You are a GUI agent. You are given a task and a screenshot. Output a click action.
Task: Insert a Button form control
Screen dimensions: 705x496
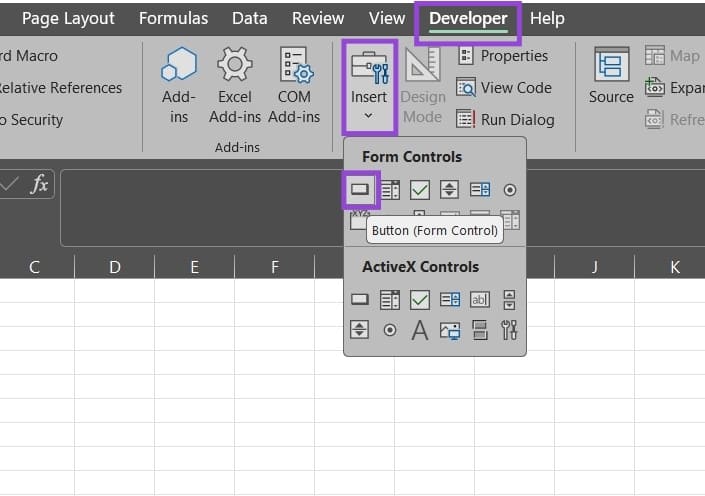(360, 190)
